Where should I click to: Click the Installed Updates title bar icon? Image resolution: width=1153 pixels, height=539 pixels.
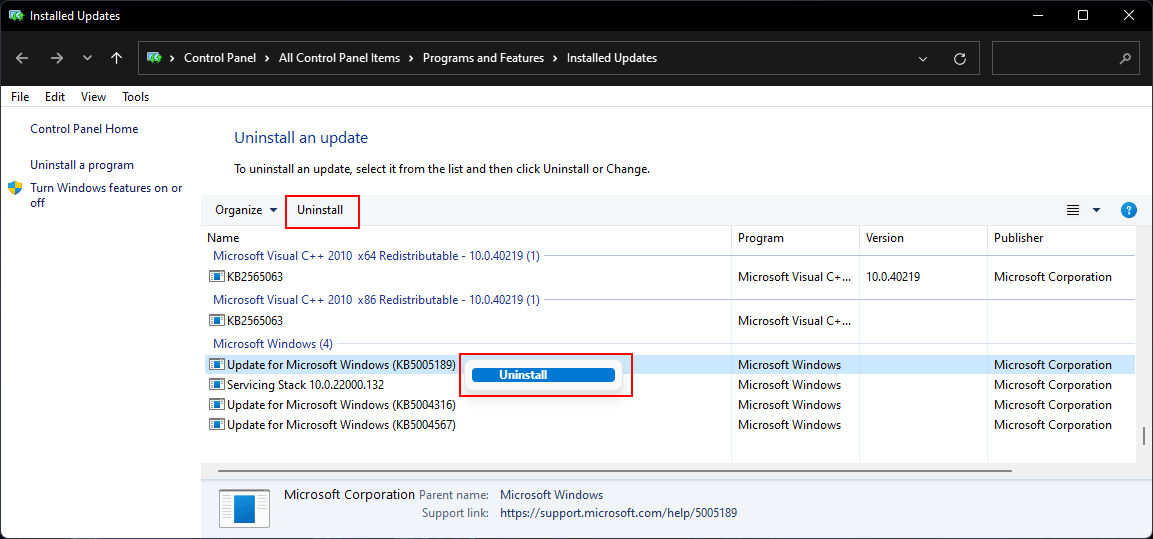coord(16,15)
